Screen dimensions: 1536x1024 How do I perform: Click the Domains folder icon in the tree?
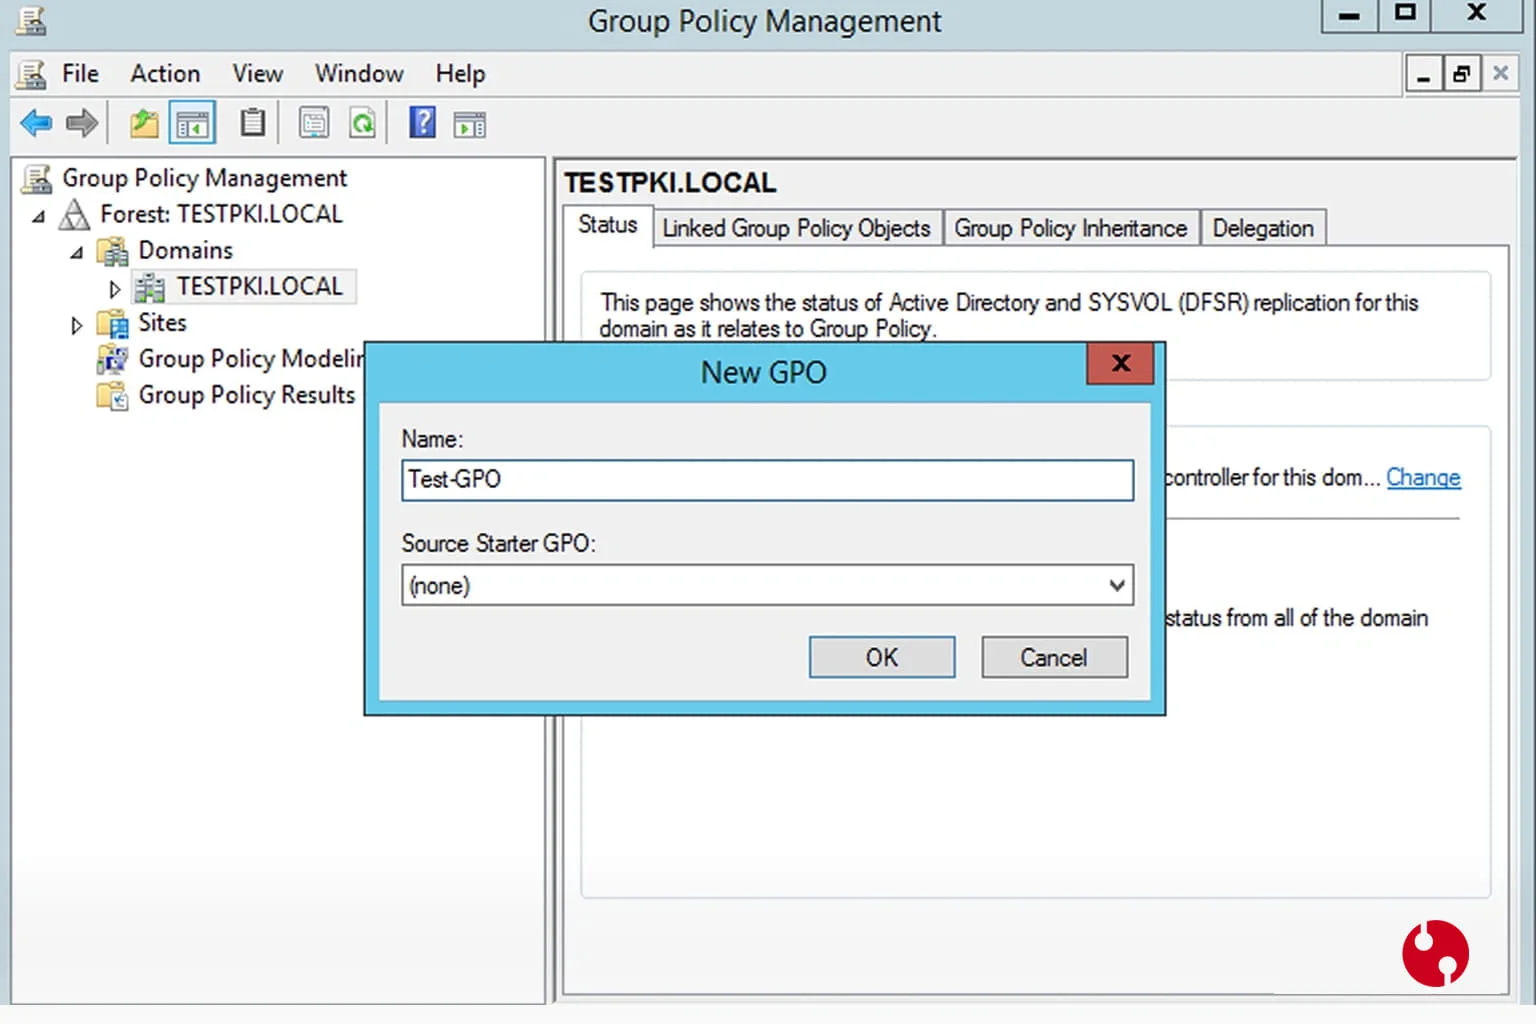(x=113, y=251)
